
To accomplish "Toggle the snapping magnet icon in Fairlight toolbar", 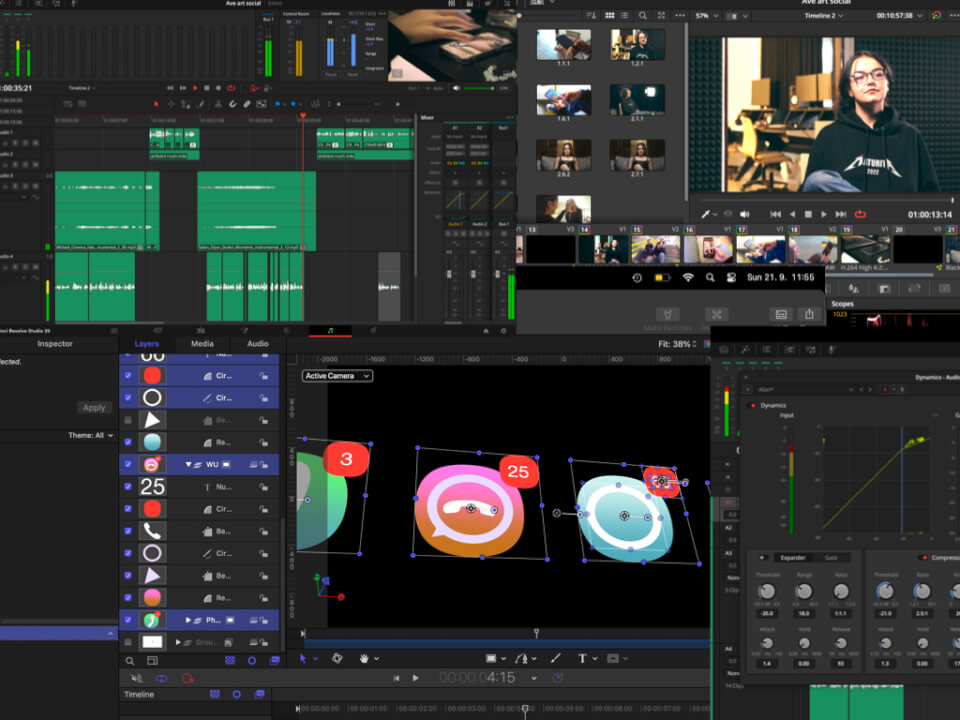I will pyautogui.click(x=233, y=104).
